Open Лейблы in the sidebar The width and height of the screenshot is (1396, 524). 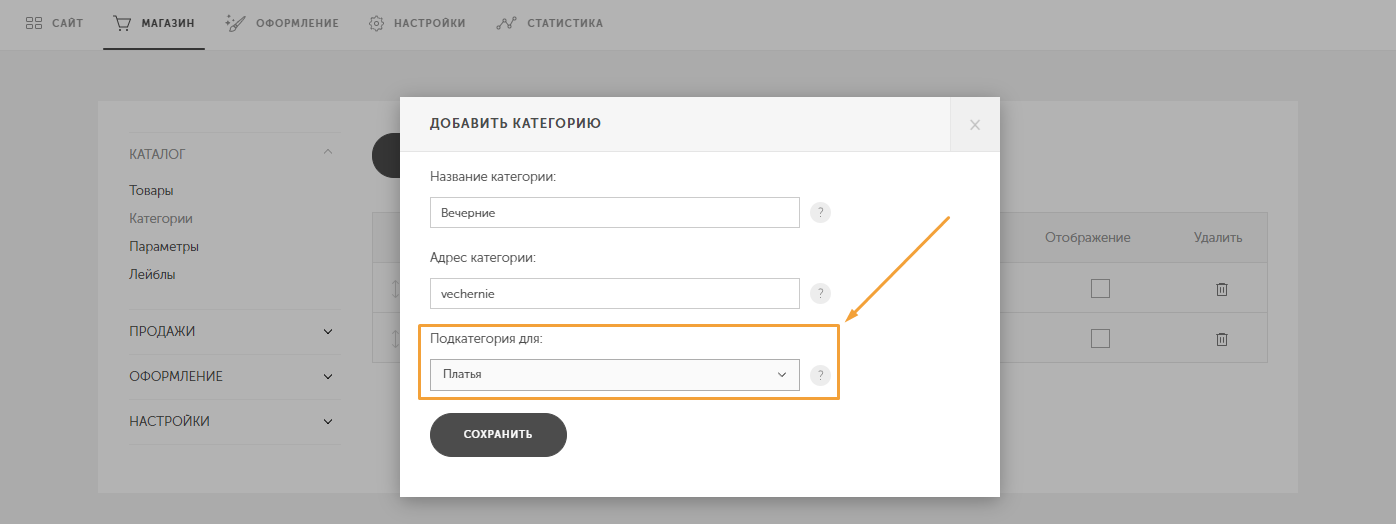[153, 274]
